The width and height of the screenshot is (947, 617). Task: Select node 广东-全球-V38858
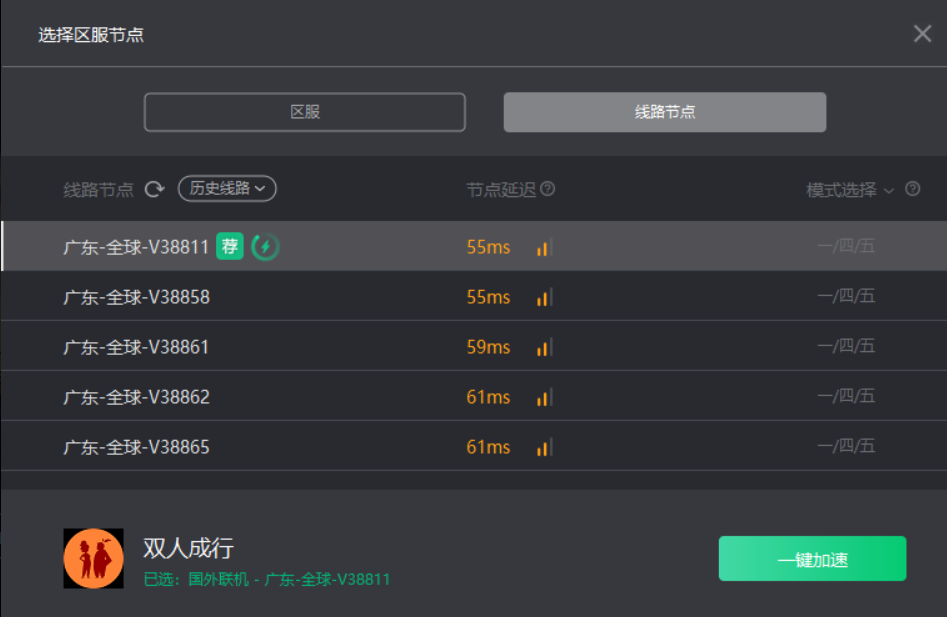pos(474,296)
